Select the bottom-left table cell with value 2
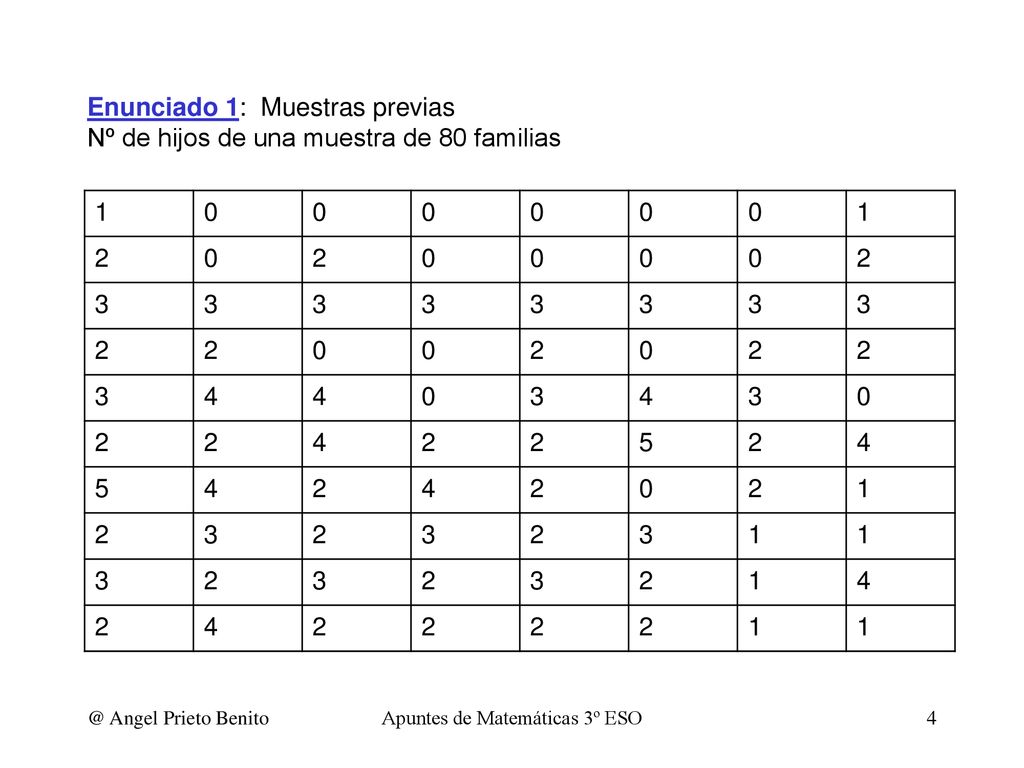The height and width of the screenshot is (768, 1024). (x=139, y=628)
